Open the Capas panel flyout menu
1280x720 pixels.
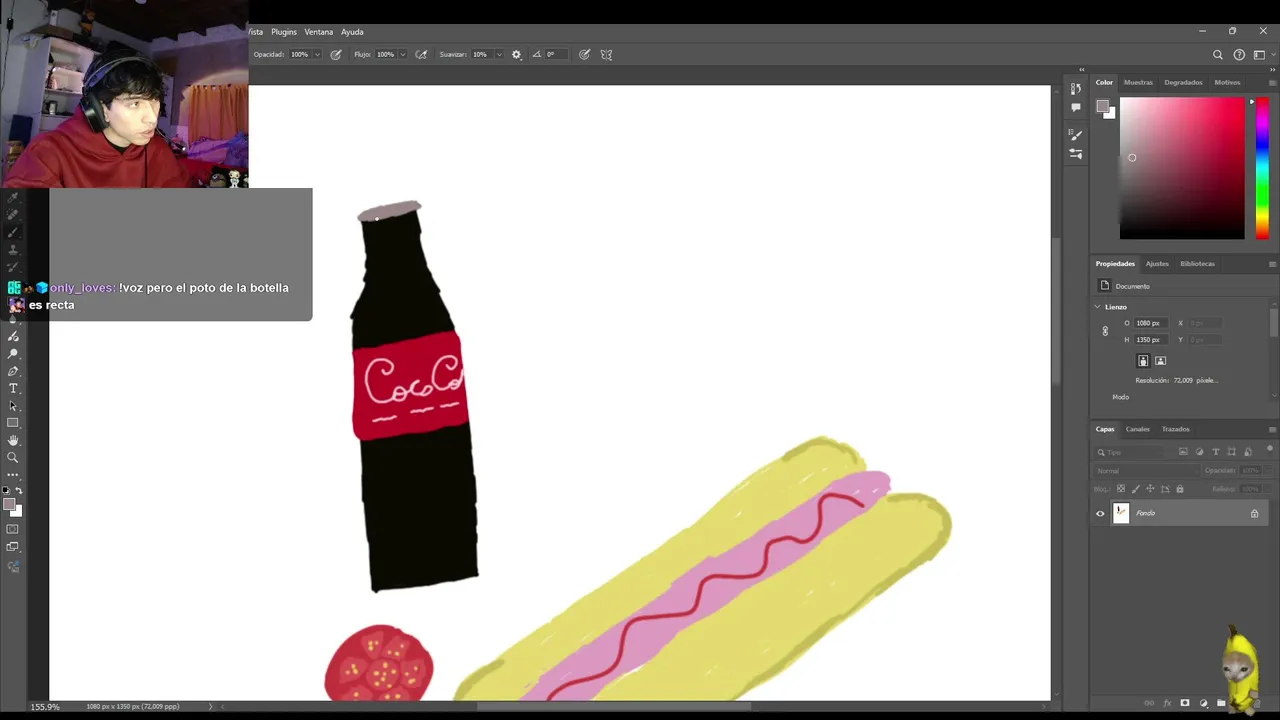[x=1272, y=429]
